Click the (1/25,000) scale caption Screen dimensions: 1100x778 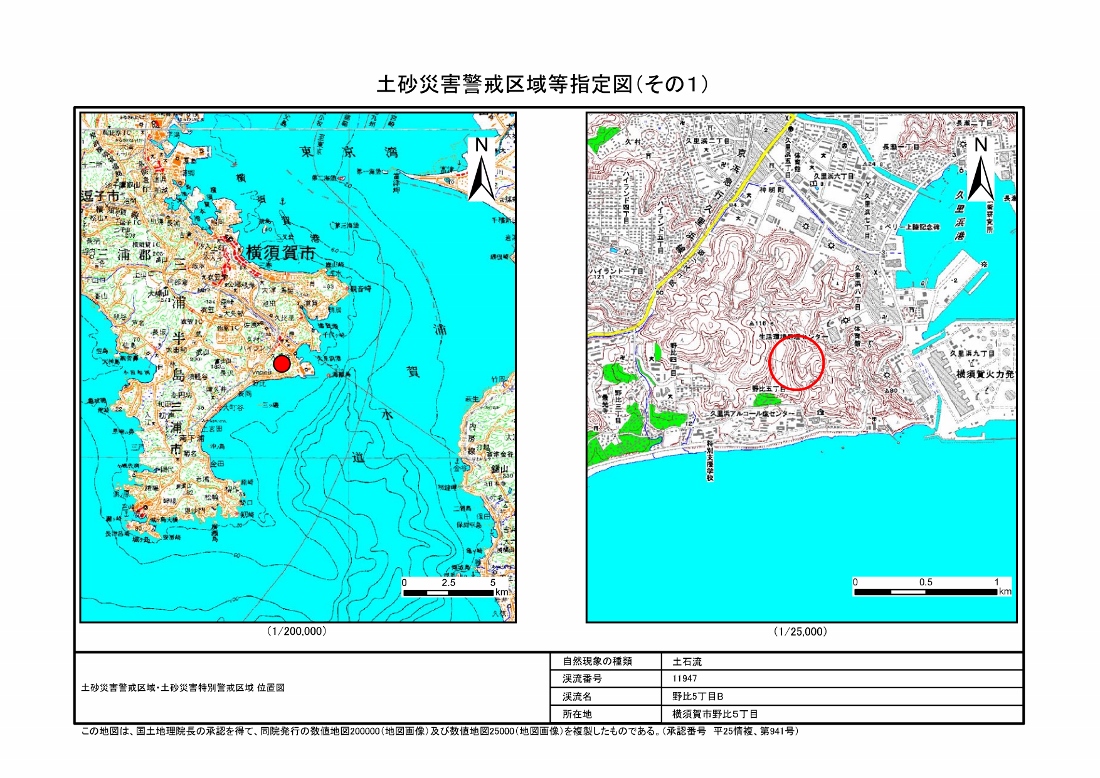800,632
